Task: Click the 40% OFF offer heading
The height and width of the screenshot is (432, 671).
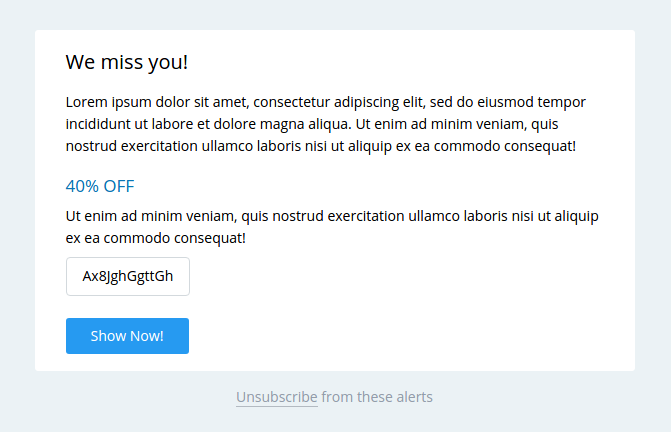Action: (100, 186)
